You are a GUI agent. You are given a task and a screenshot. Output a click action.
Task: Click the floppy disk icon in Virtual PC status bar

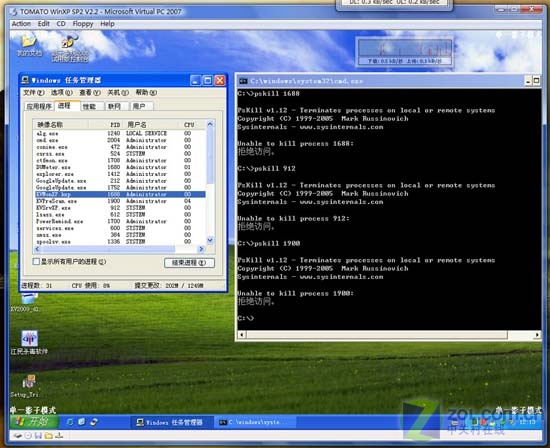38,436
